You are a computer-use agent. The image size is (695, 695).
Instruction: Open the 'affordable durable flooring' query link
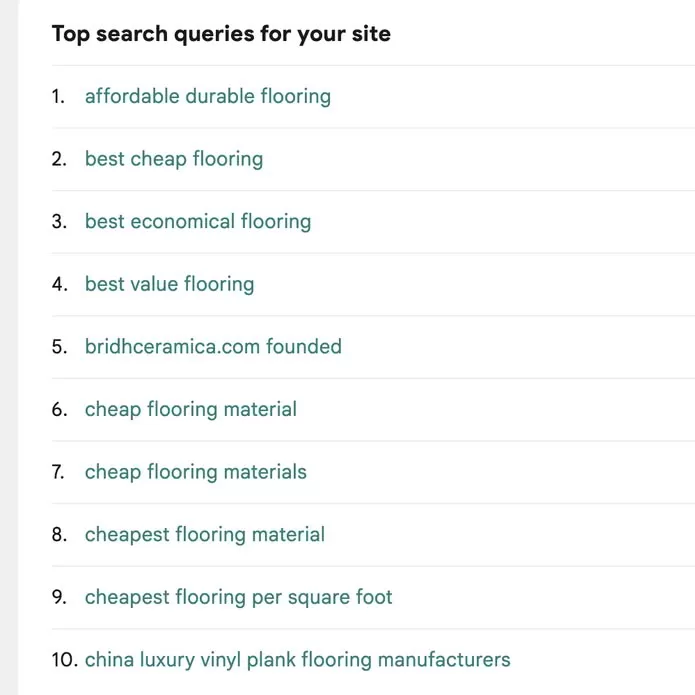click(x=207, y=97)
